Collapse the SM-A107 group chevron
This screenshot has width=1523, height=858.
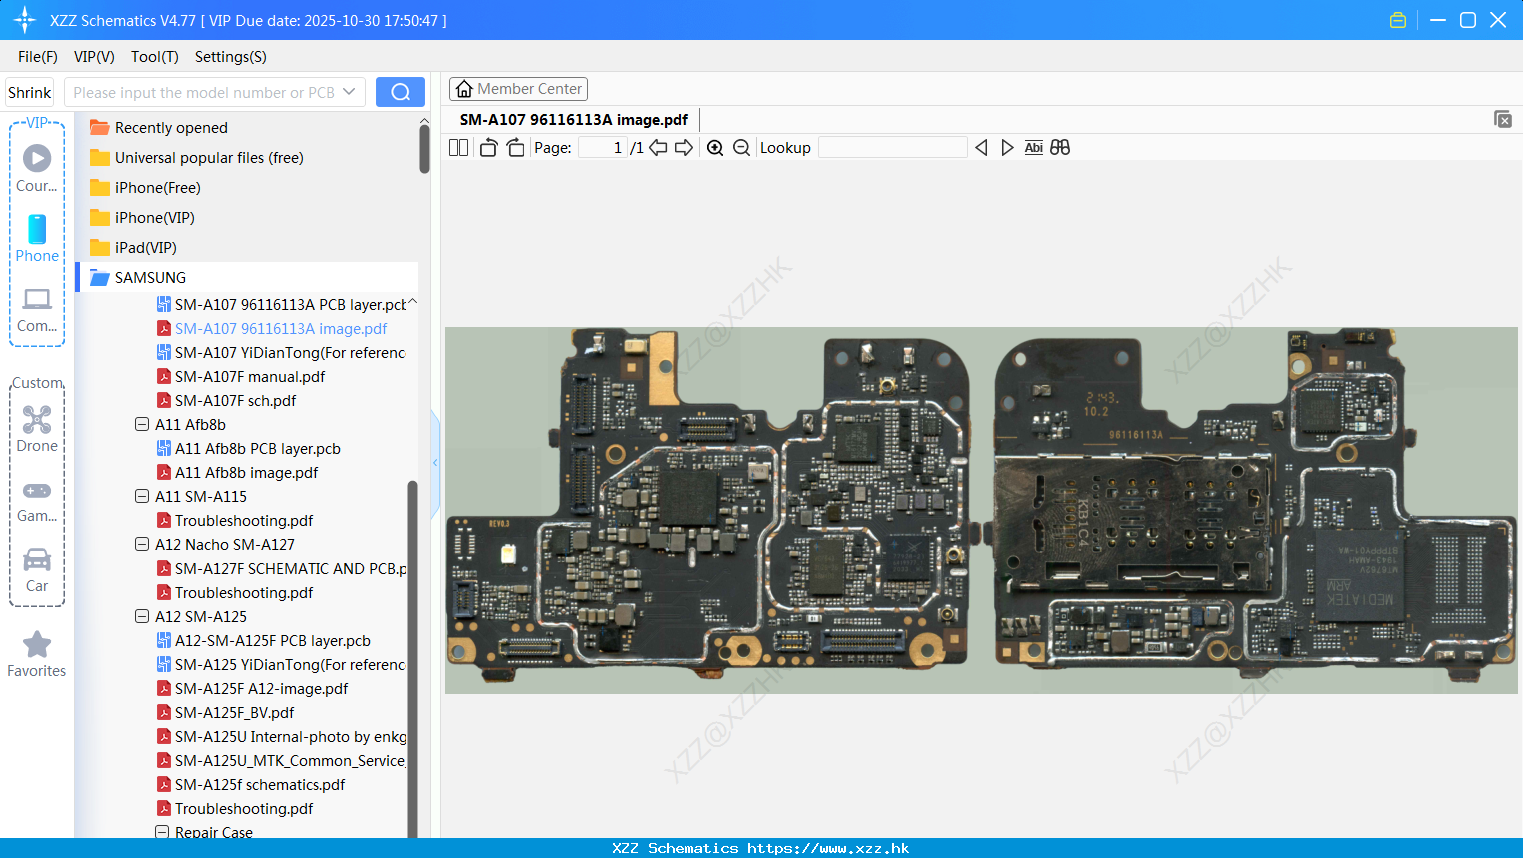412,301
